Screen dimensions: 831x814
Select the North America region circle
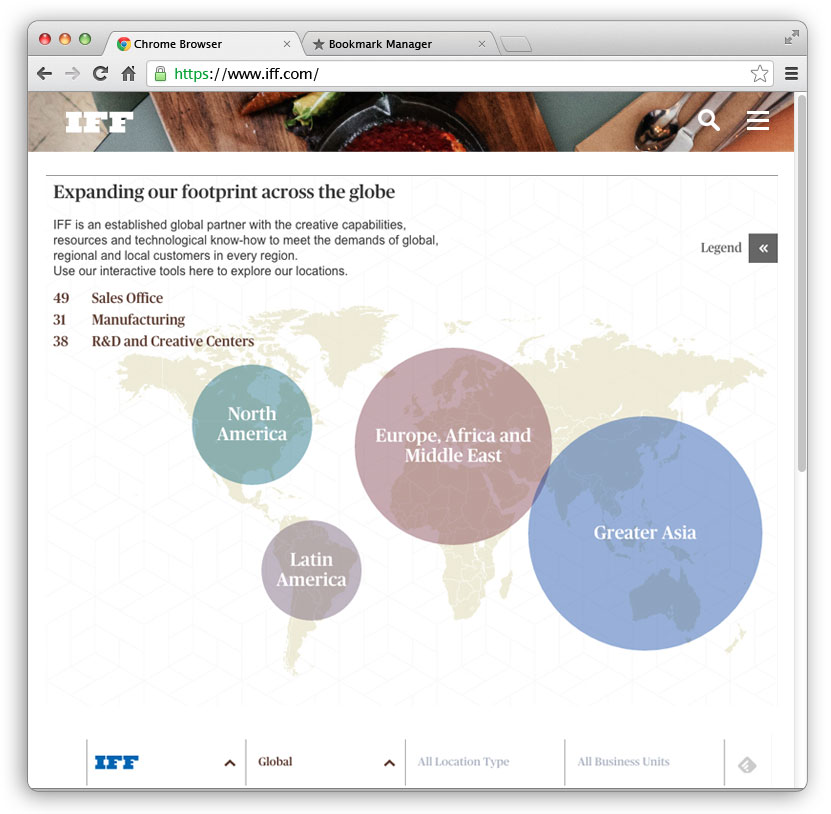pos(252,424)
